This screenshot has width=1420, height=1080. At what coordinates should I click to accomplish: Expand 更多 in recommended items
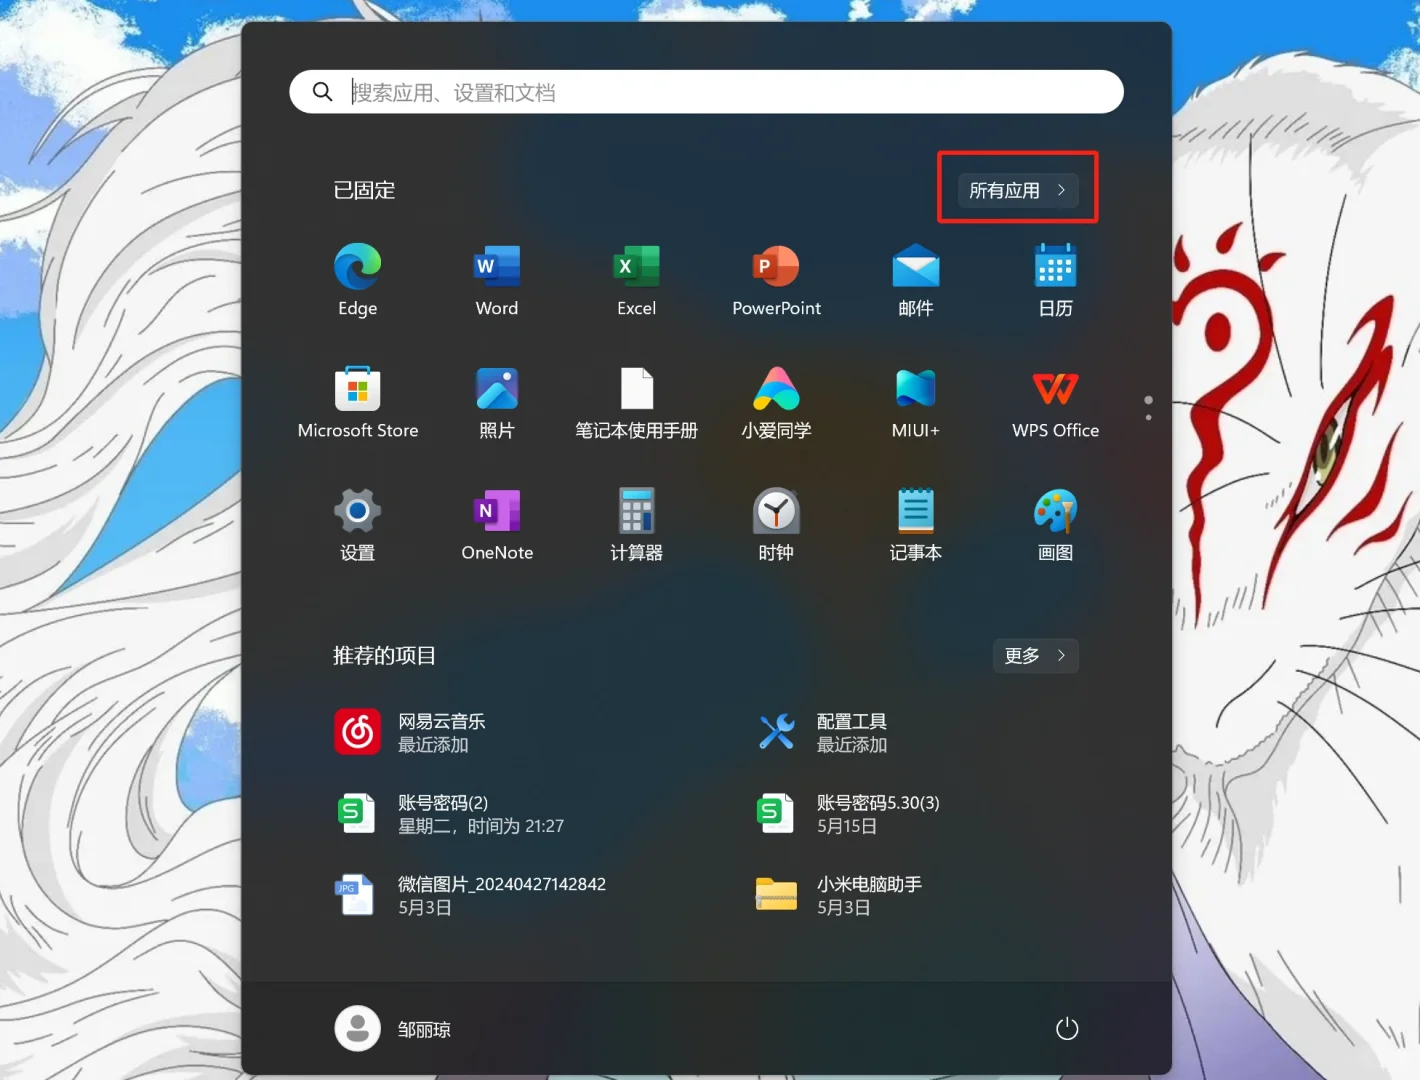click(1035, 656)
